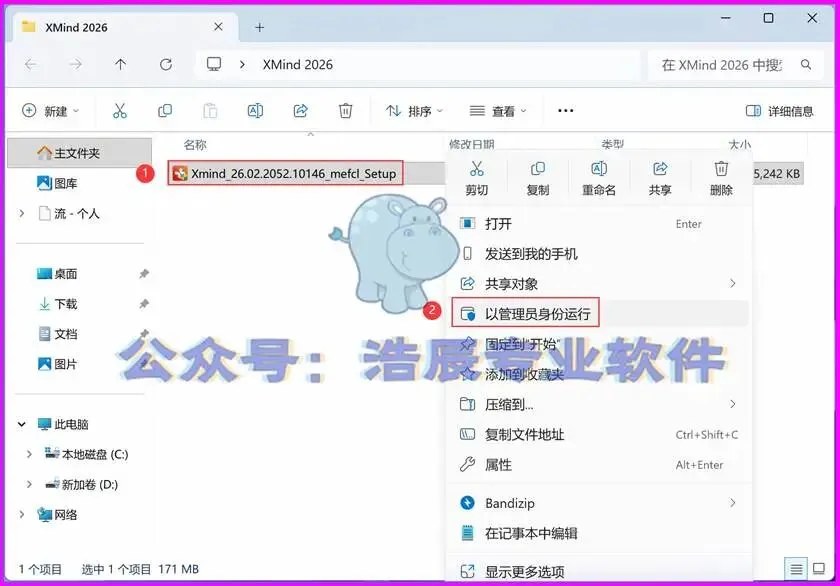Open the 压缩到... submenu
840x586 pixels.
point(598,404)
